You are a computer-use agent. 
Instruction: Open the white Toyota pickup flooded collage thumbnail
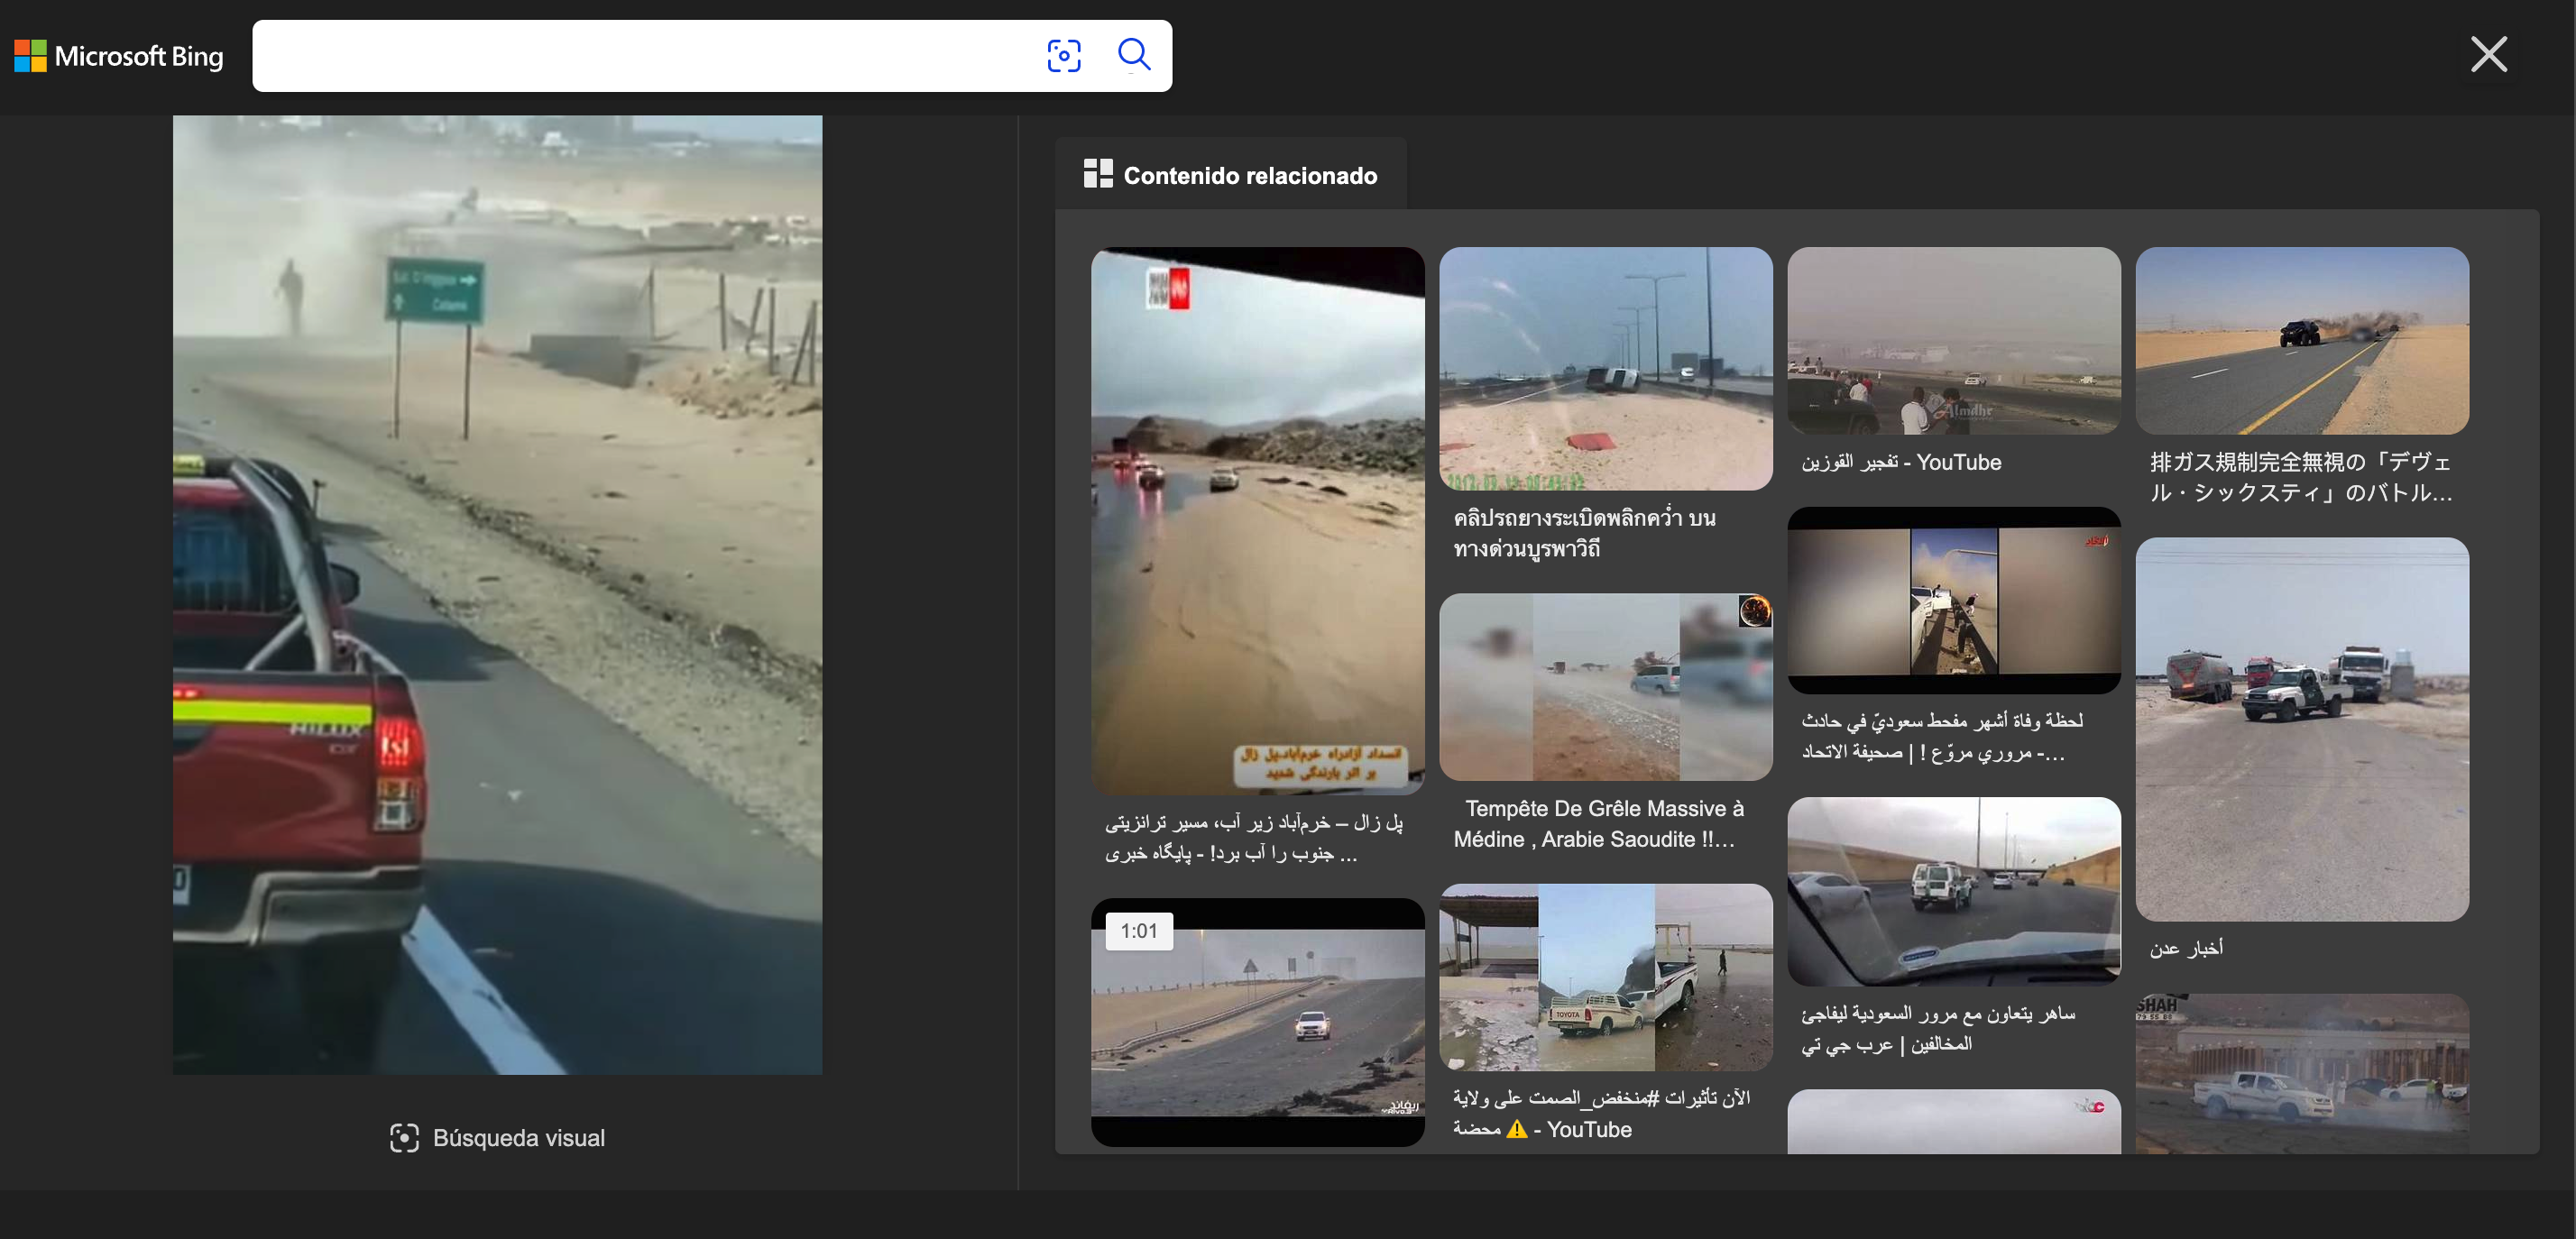1605,976
